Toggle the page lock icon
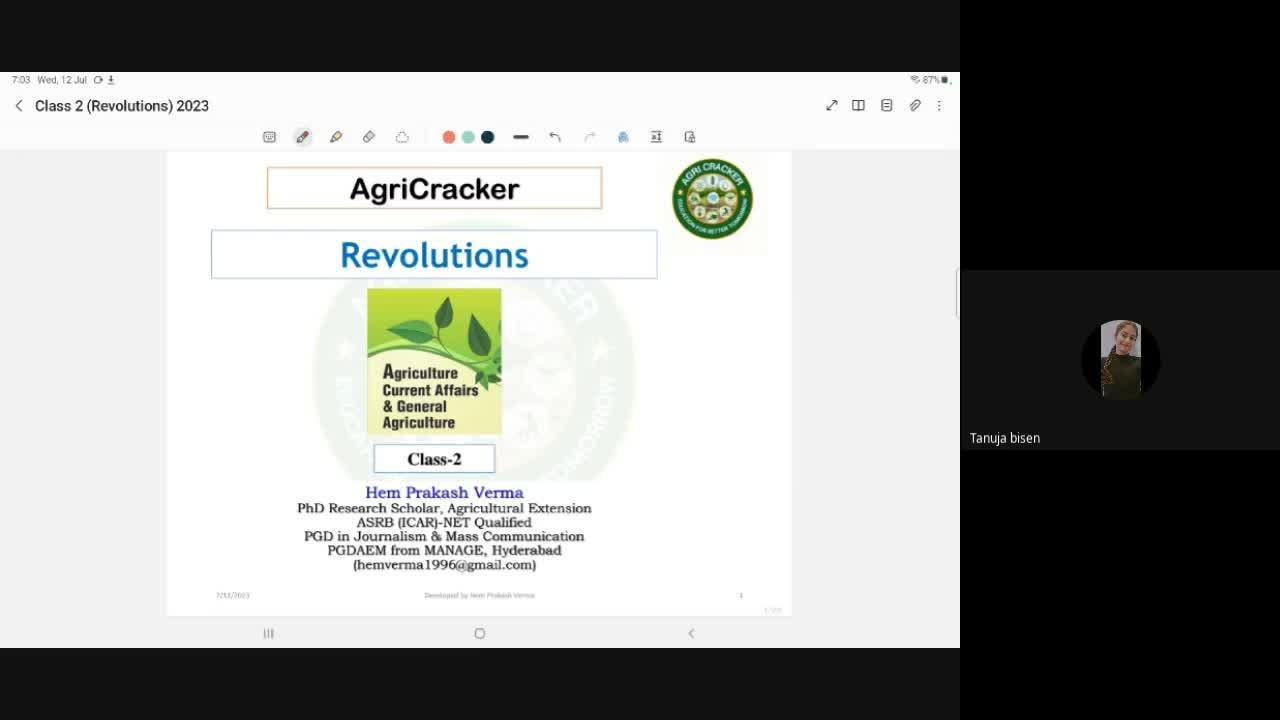 689,137
